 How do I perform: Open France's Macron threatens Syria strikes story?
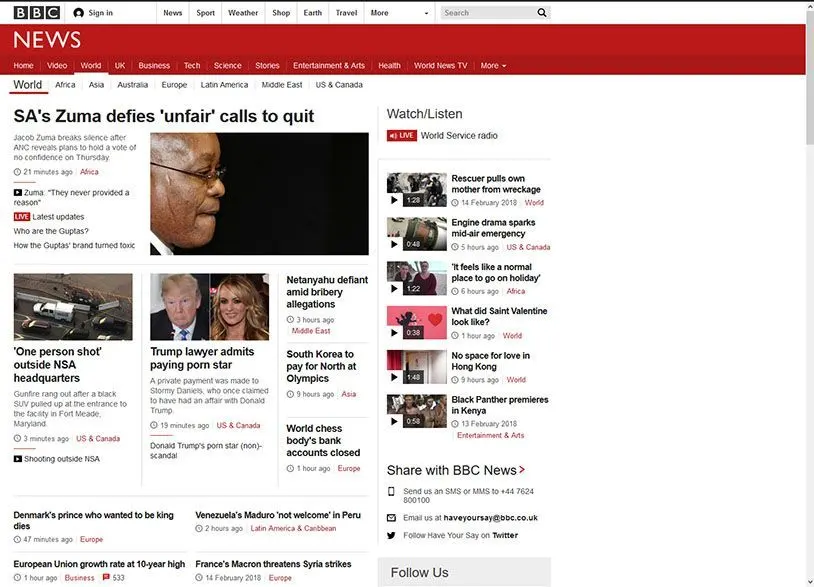273,564
